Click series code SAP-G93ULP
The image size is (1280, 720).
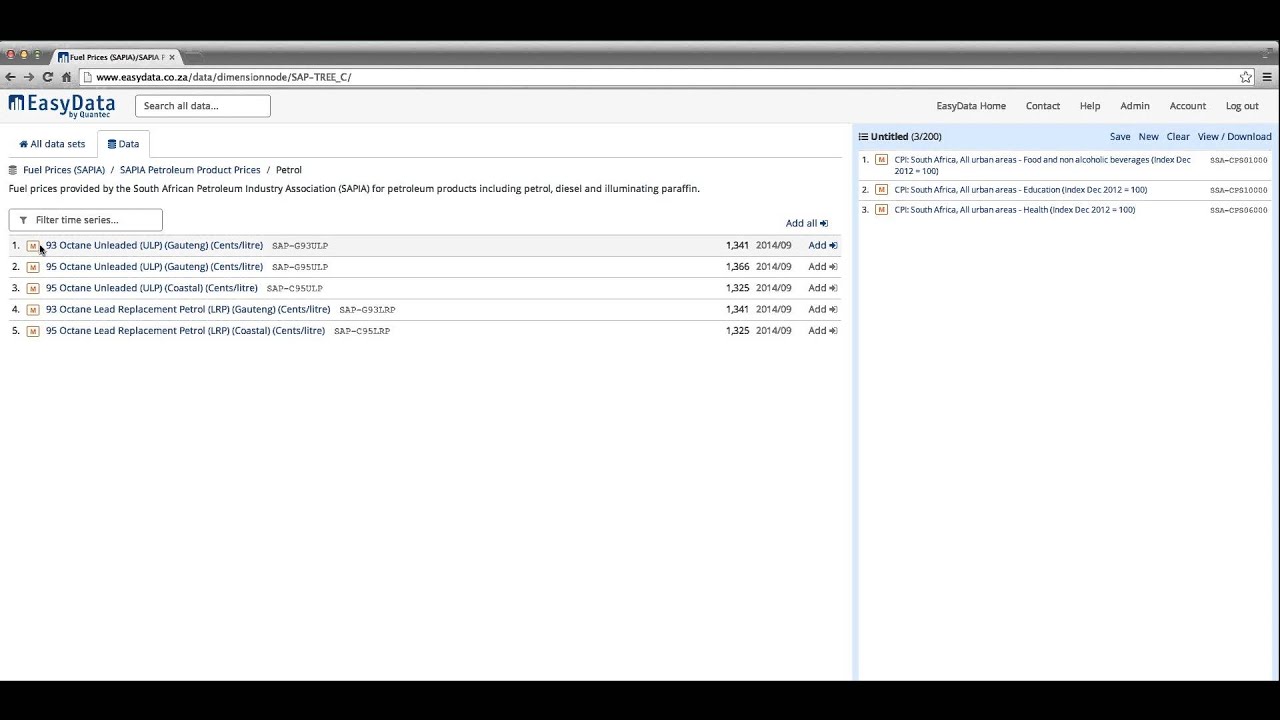pos(300,246)
